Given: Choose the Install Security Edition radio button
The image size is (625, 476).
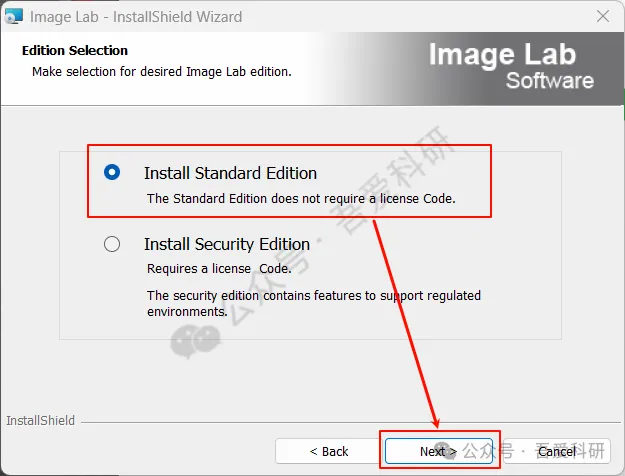Looking at the screenshot, I should (112, 244).
